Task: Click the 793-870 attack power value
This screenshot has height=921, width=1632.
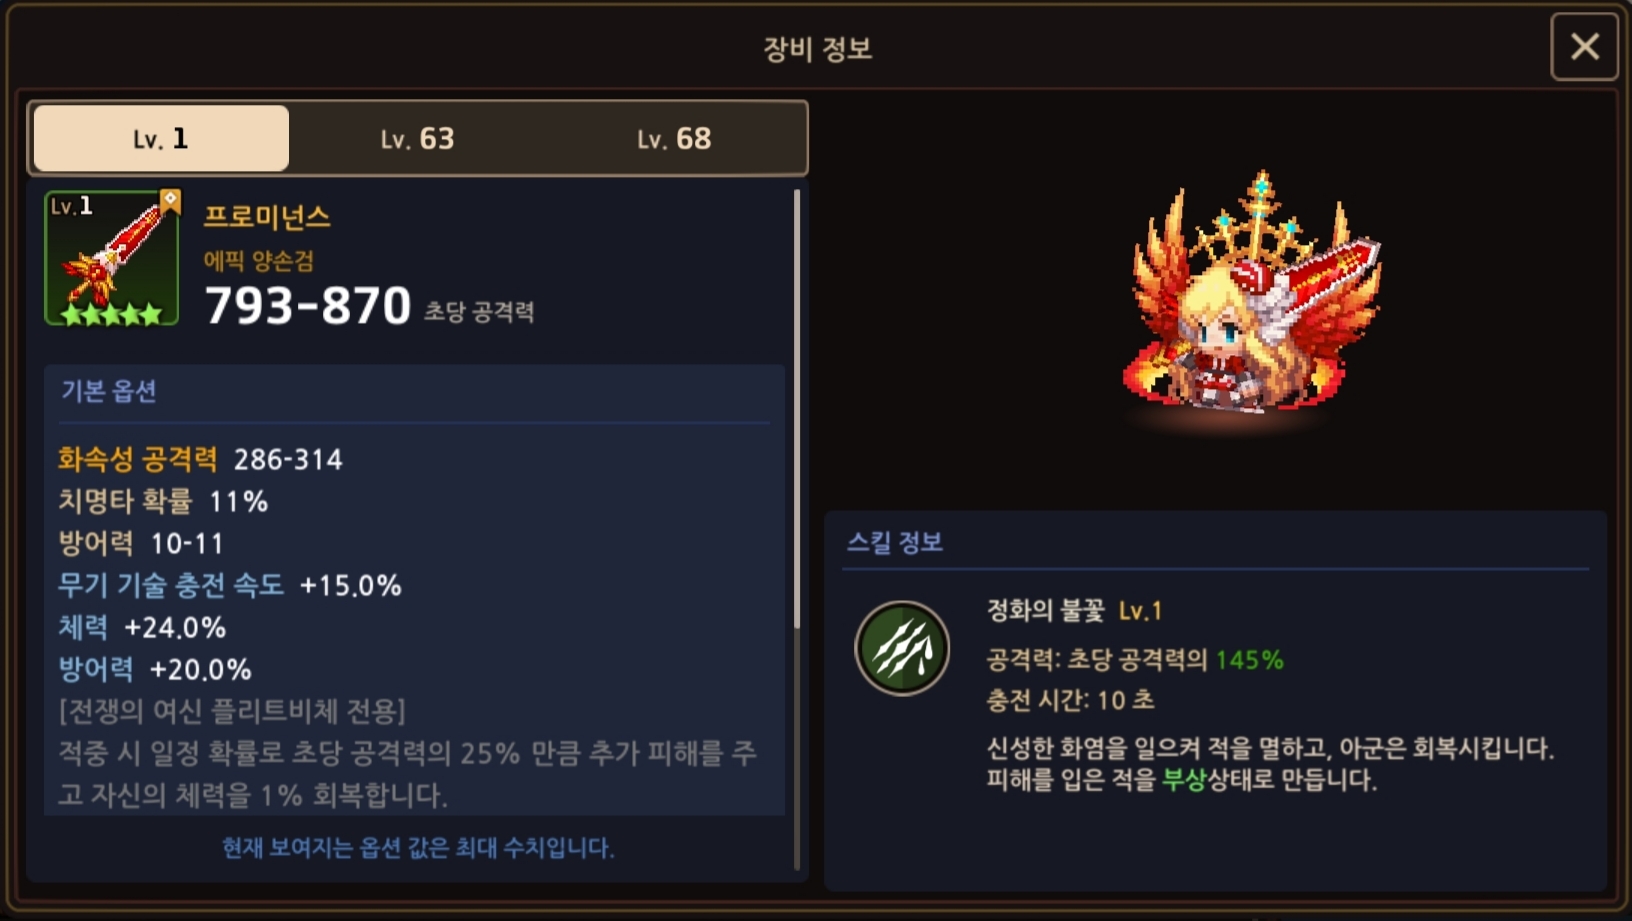Action: pyautogui.click(x=308, y=305)
